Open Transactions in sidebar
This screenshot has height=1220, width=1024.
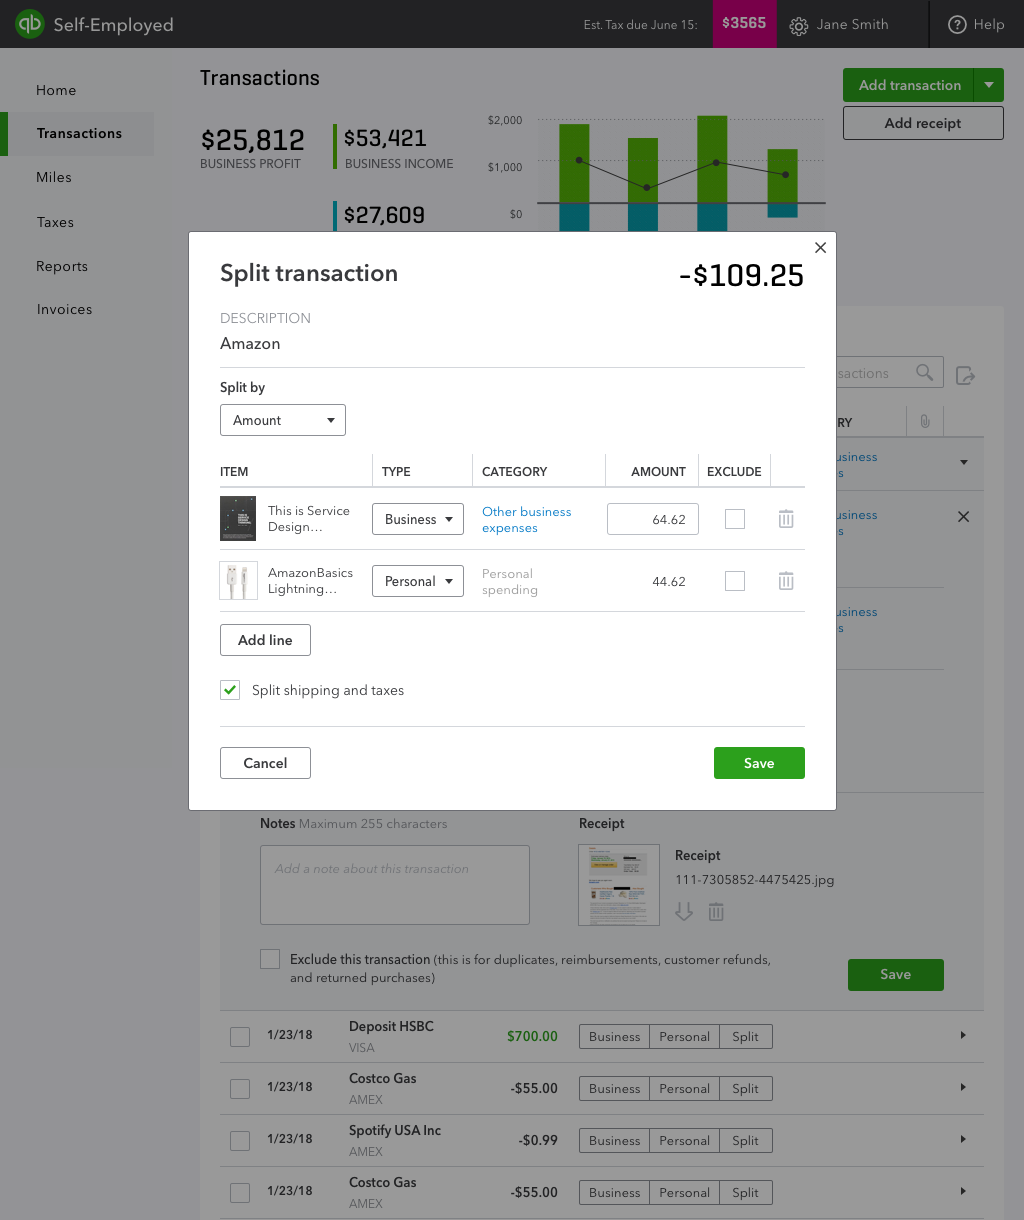pos(79,133)
